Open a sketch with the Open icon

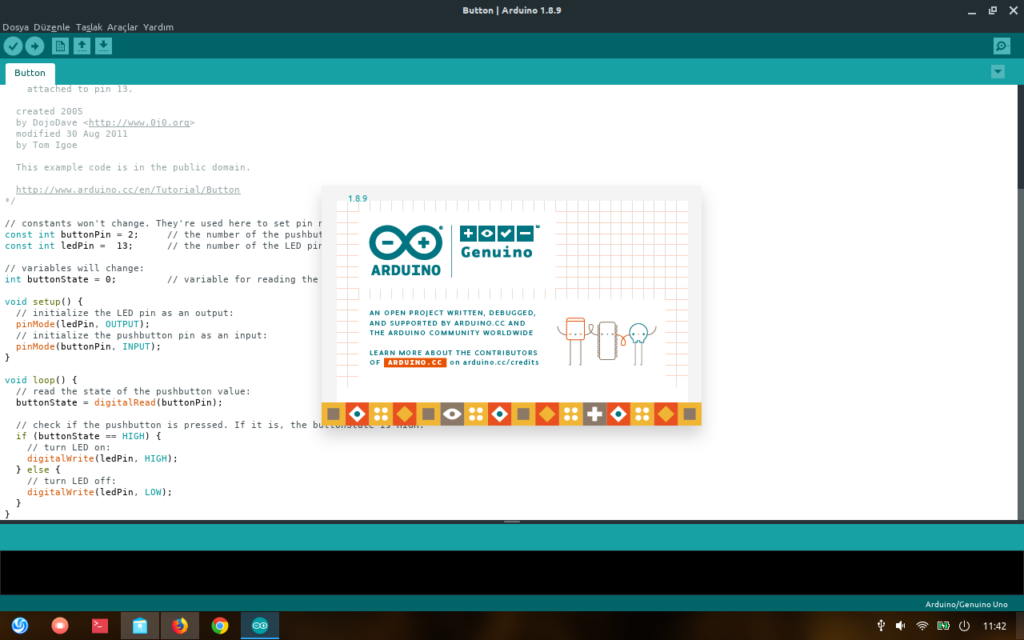82,46
